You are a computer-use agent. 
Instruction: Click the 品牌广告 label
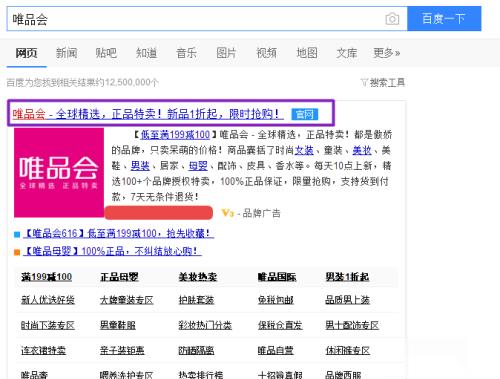coord(262,213)
